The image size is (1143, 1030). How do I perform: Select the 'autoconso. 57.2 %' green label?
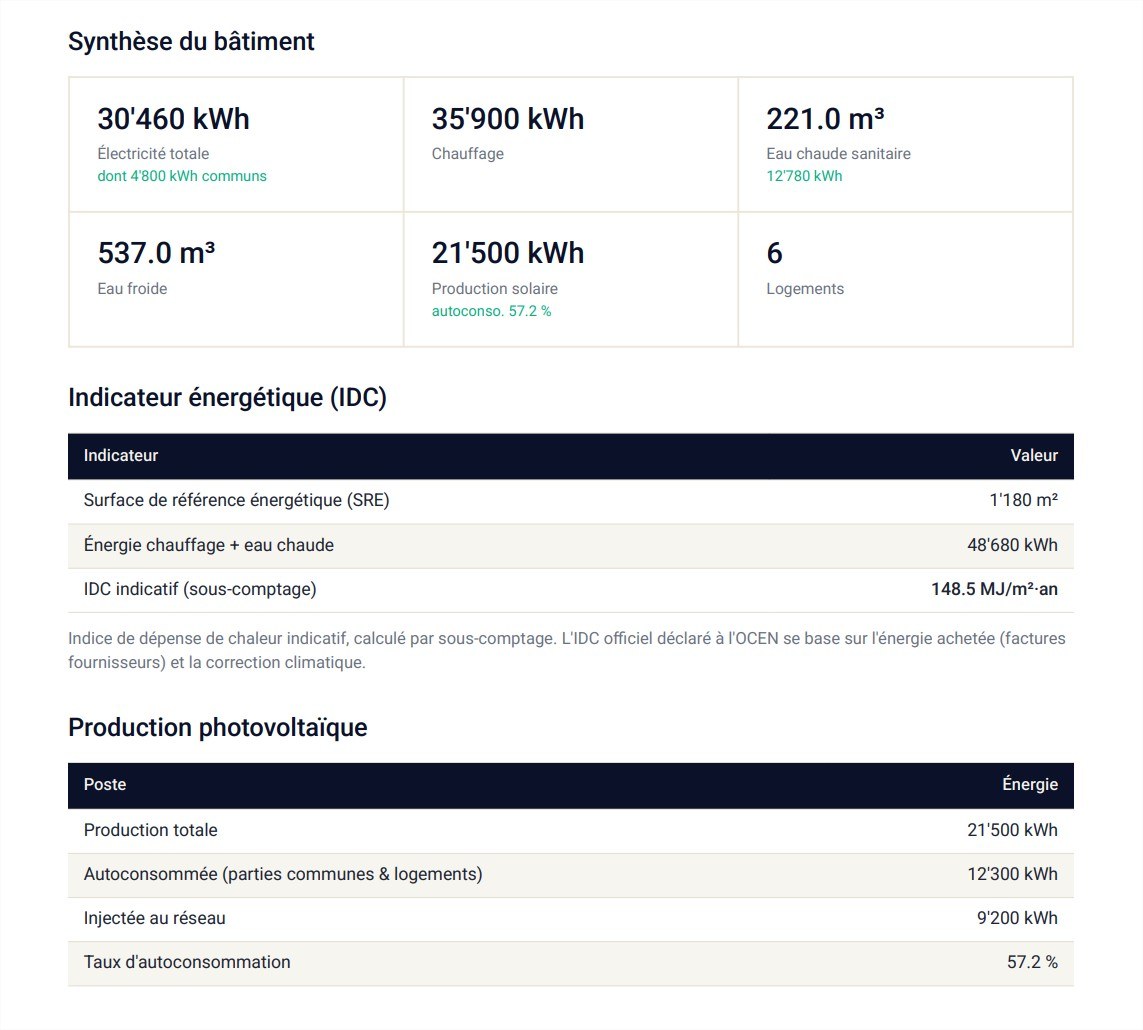[491, 311]
